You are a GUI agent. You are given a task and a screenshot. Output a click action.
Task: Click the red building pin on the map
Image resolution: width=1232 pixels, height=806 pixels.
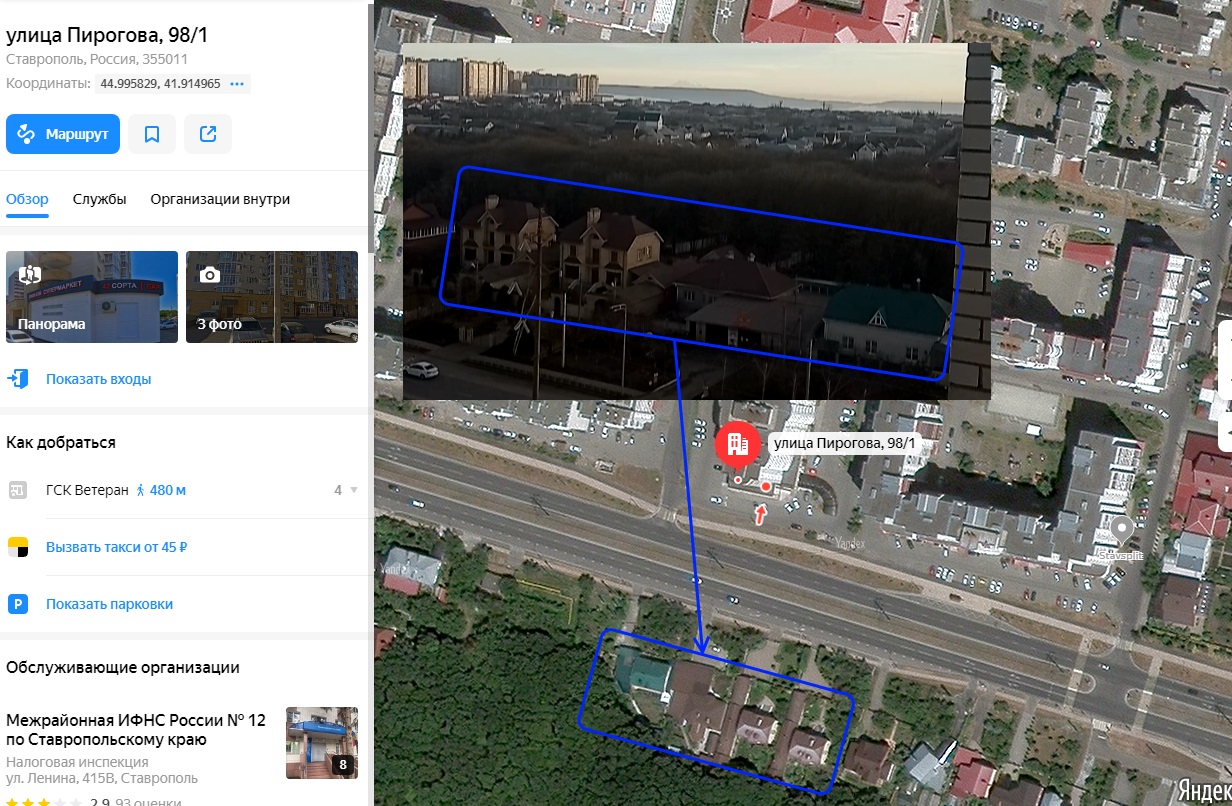coord(738,442)
